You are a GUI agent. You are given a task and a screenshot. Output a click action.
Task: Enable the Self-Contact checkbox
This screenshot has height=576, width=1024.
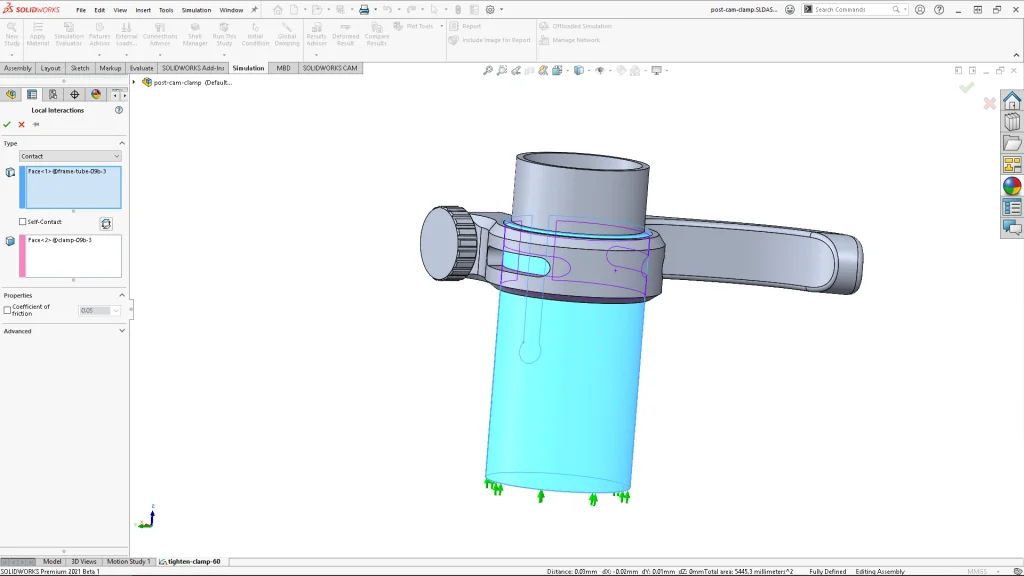tap(23, 222)
